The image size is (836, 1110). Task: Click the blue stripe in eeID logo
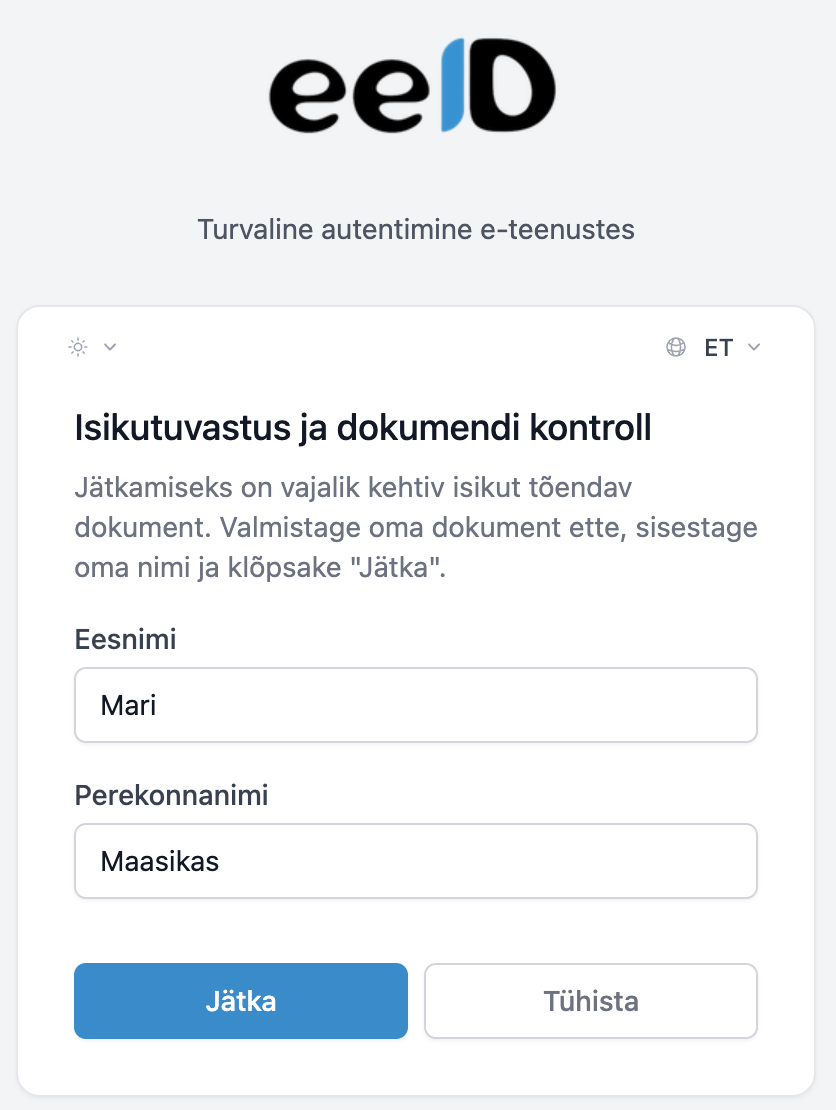454,86
